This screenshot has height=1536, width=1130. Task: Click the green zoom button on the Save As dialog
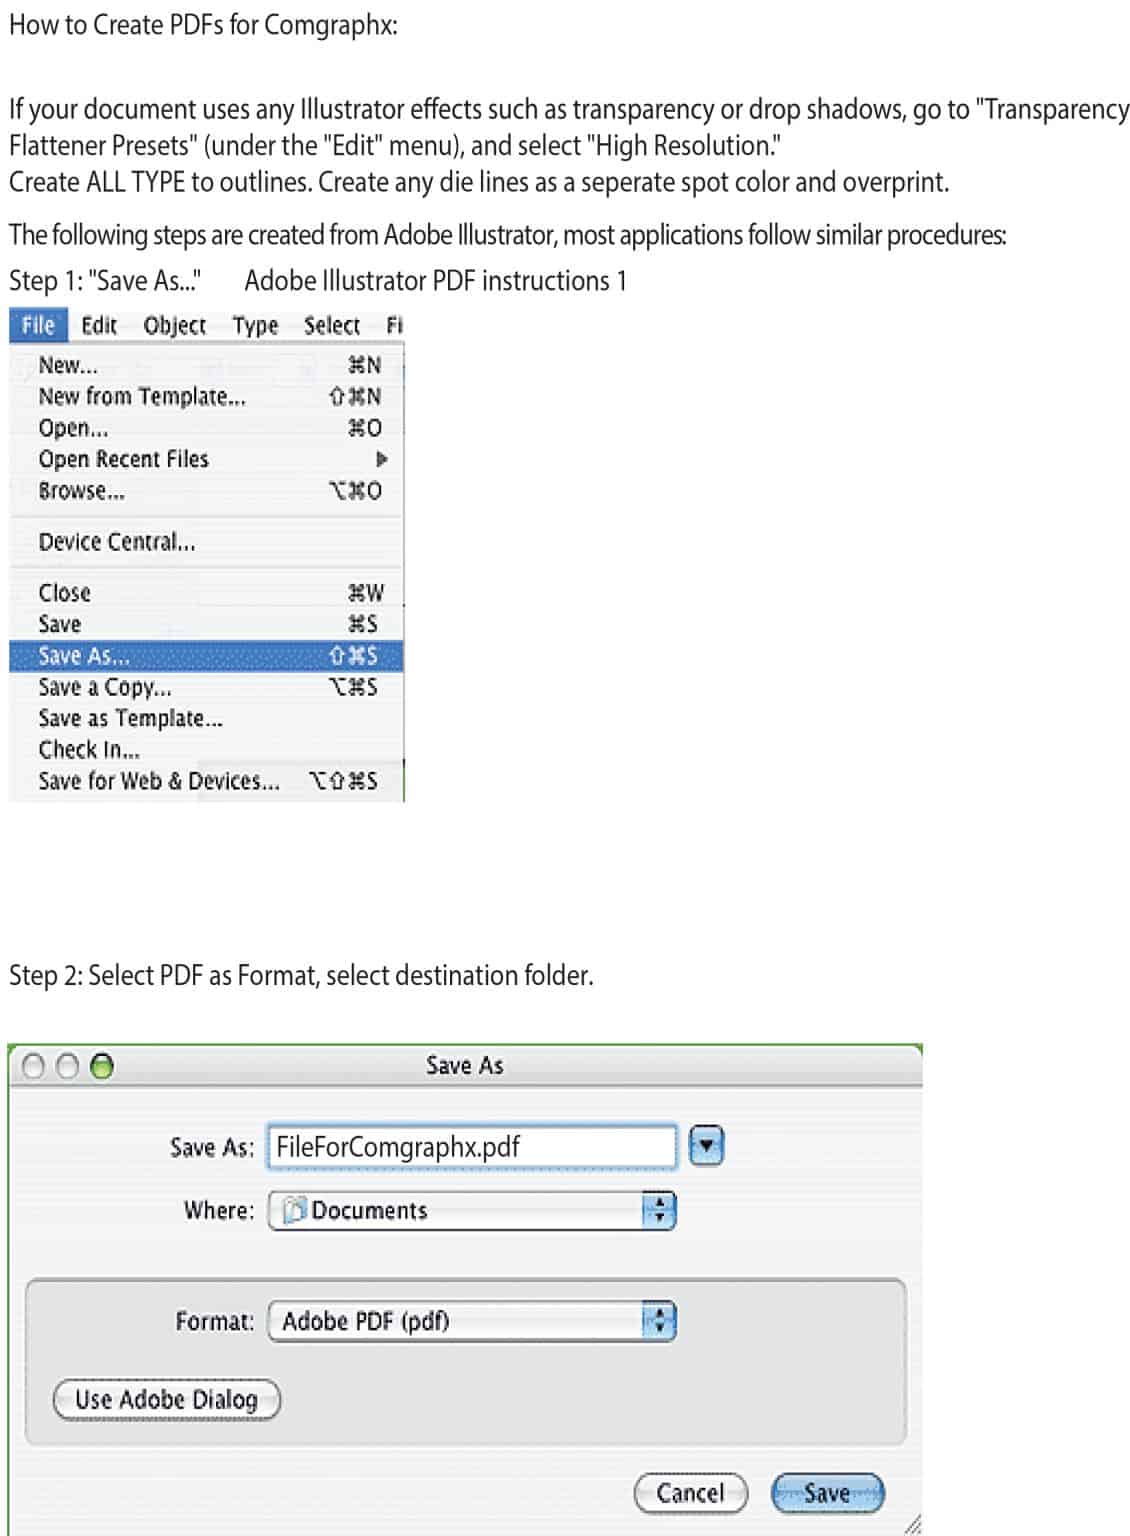tap(100, 1066)
